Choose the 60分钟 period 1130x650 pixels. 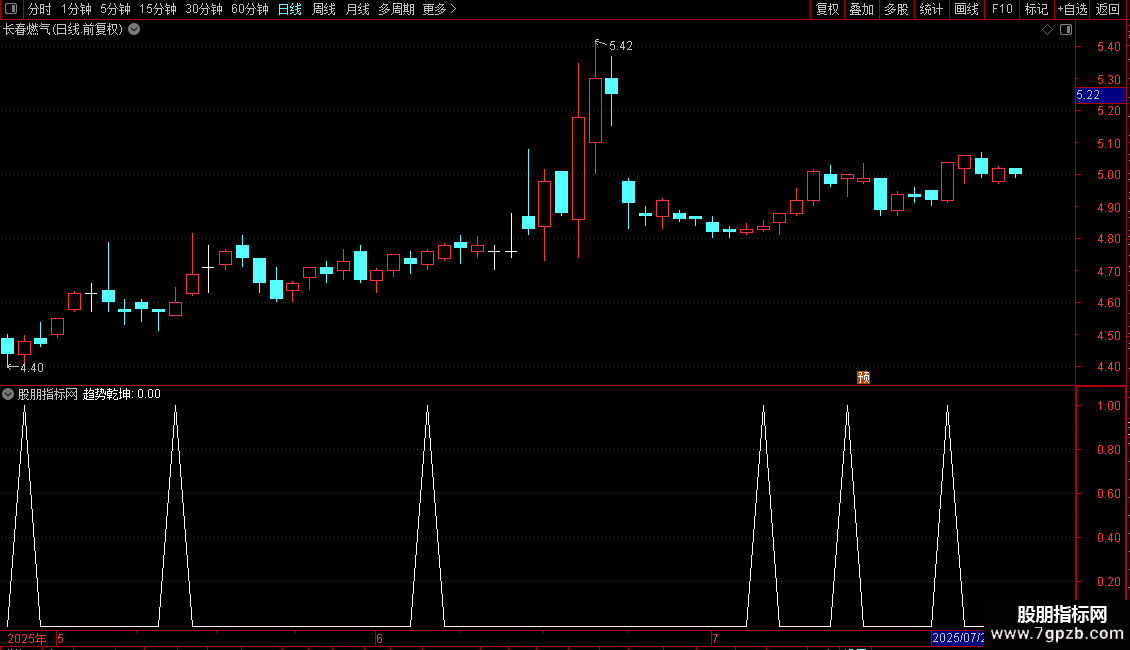(250, 9)
